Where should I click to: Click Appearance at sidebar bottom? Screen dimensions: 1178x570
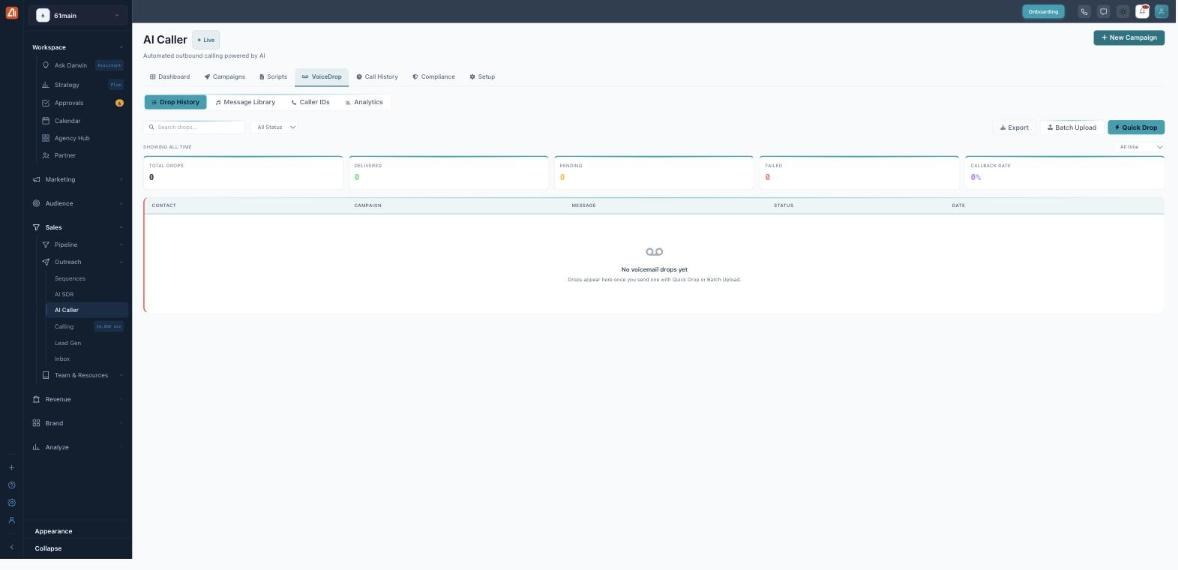(53, 531)
